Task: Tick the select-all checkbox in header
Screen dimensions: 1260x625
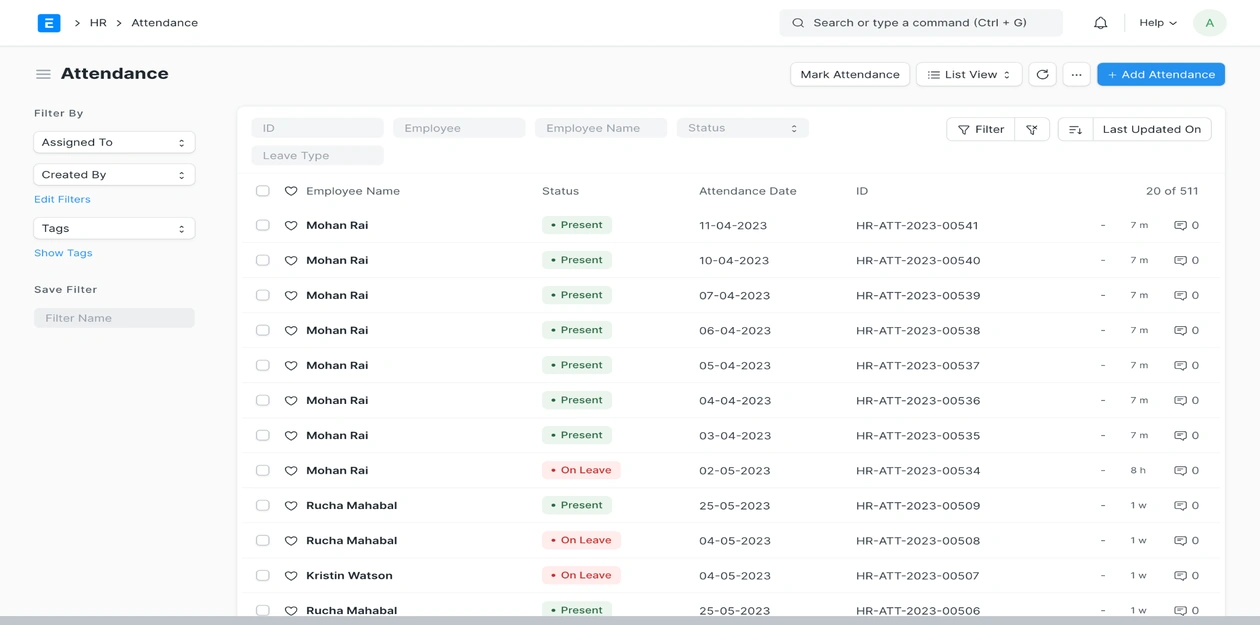Action: (263, 191)
